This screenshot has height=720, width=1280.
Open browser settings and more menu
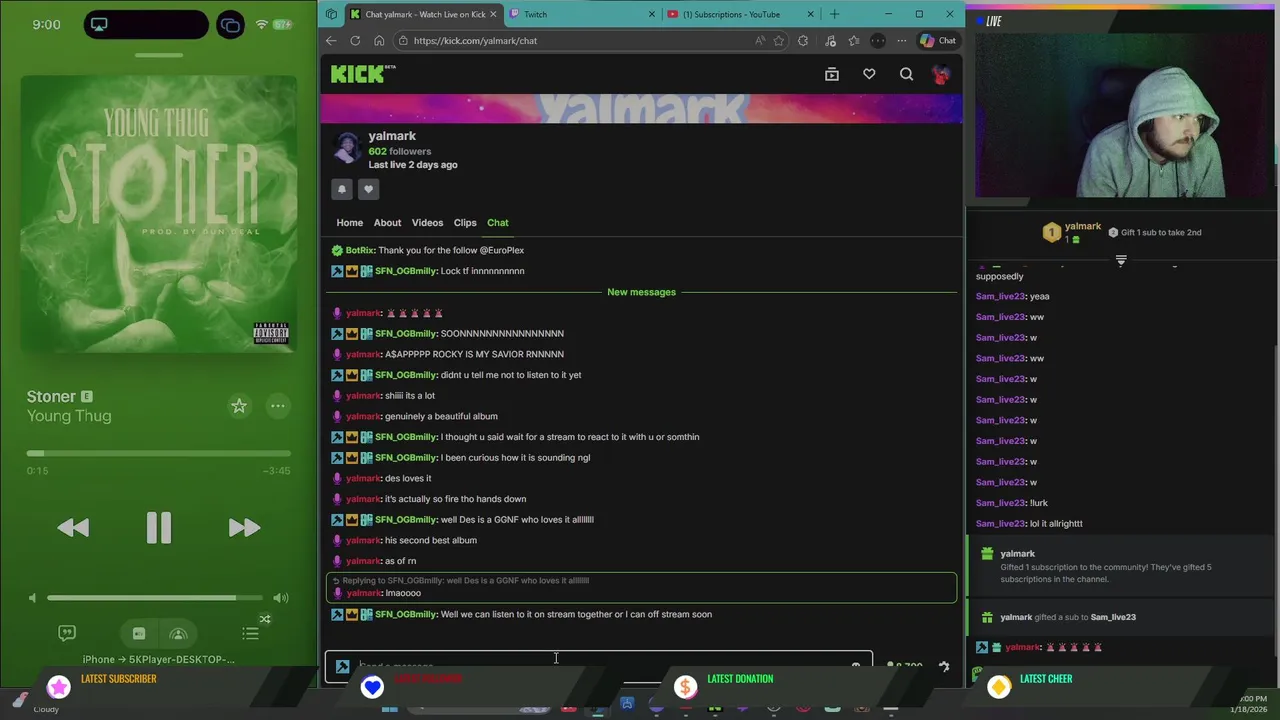pyautogui.click(x=901, y=41)
